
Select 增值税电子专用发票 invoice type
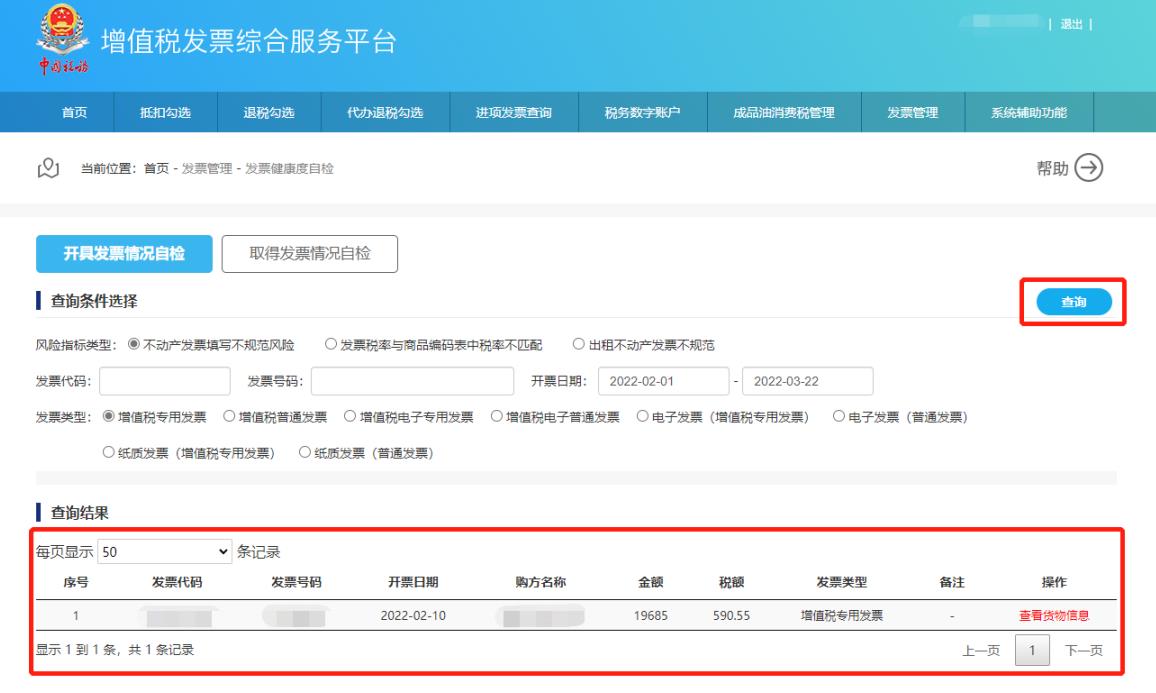[x=351, y=417]
